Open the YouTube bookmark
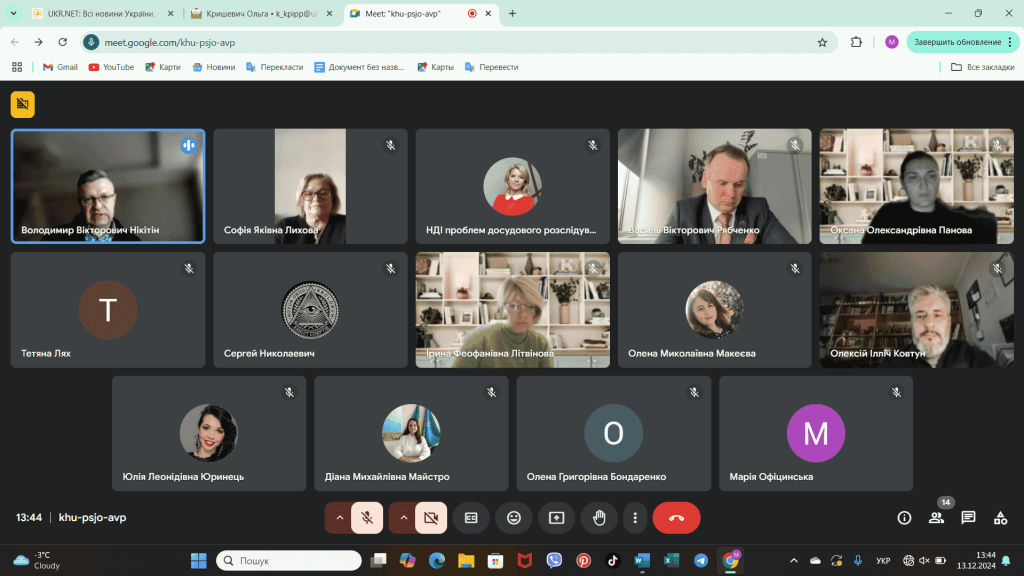The width and height of the screenshot is (1024, 576). click(111, 67)
